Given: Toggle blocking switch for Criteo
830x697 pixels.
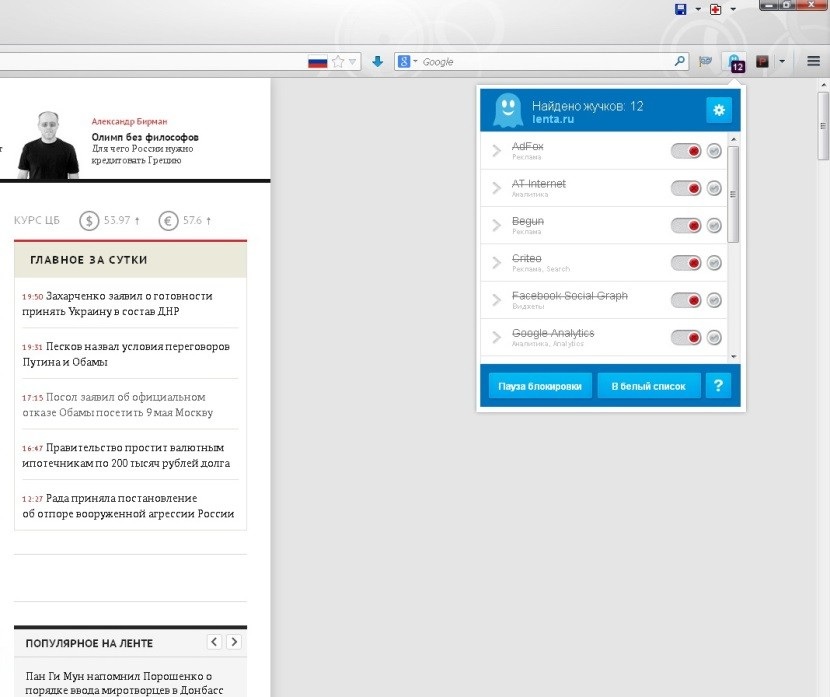Looking at the screenshot, I should (x=686, y=262).
